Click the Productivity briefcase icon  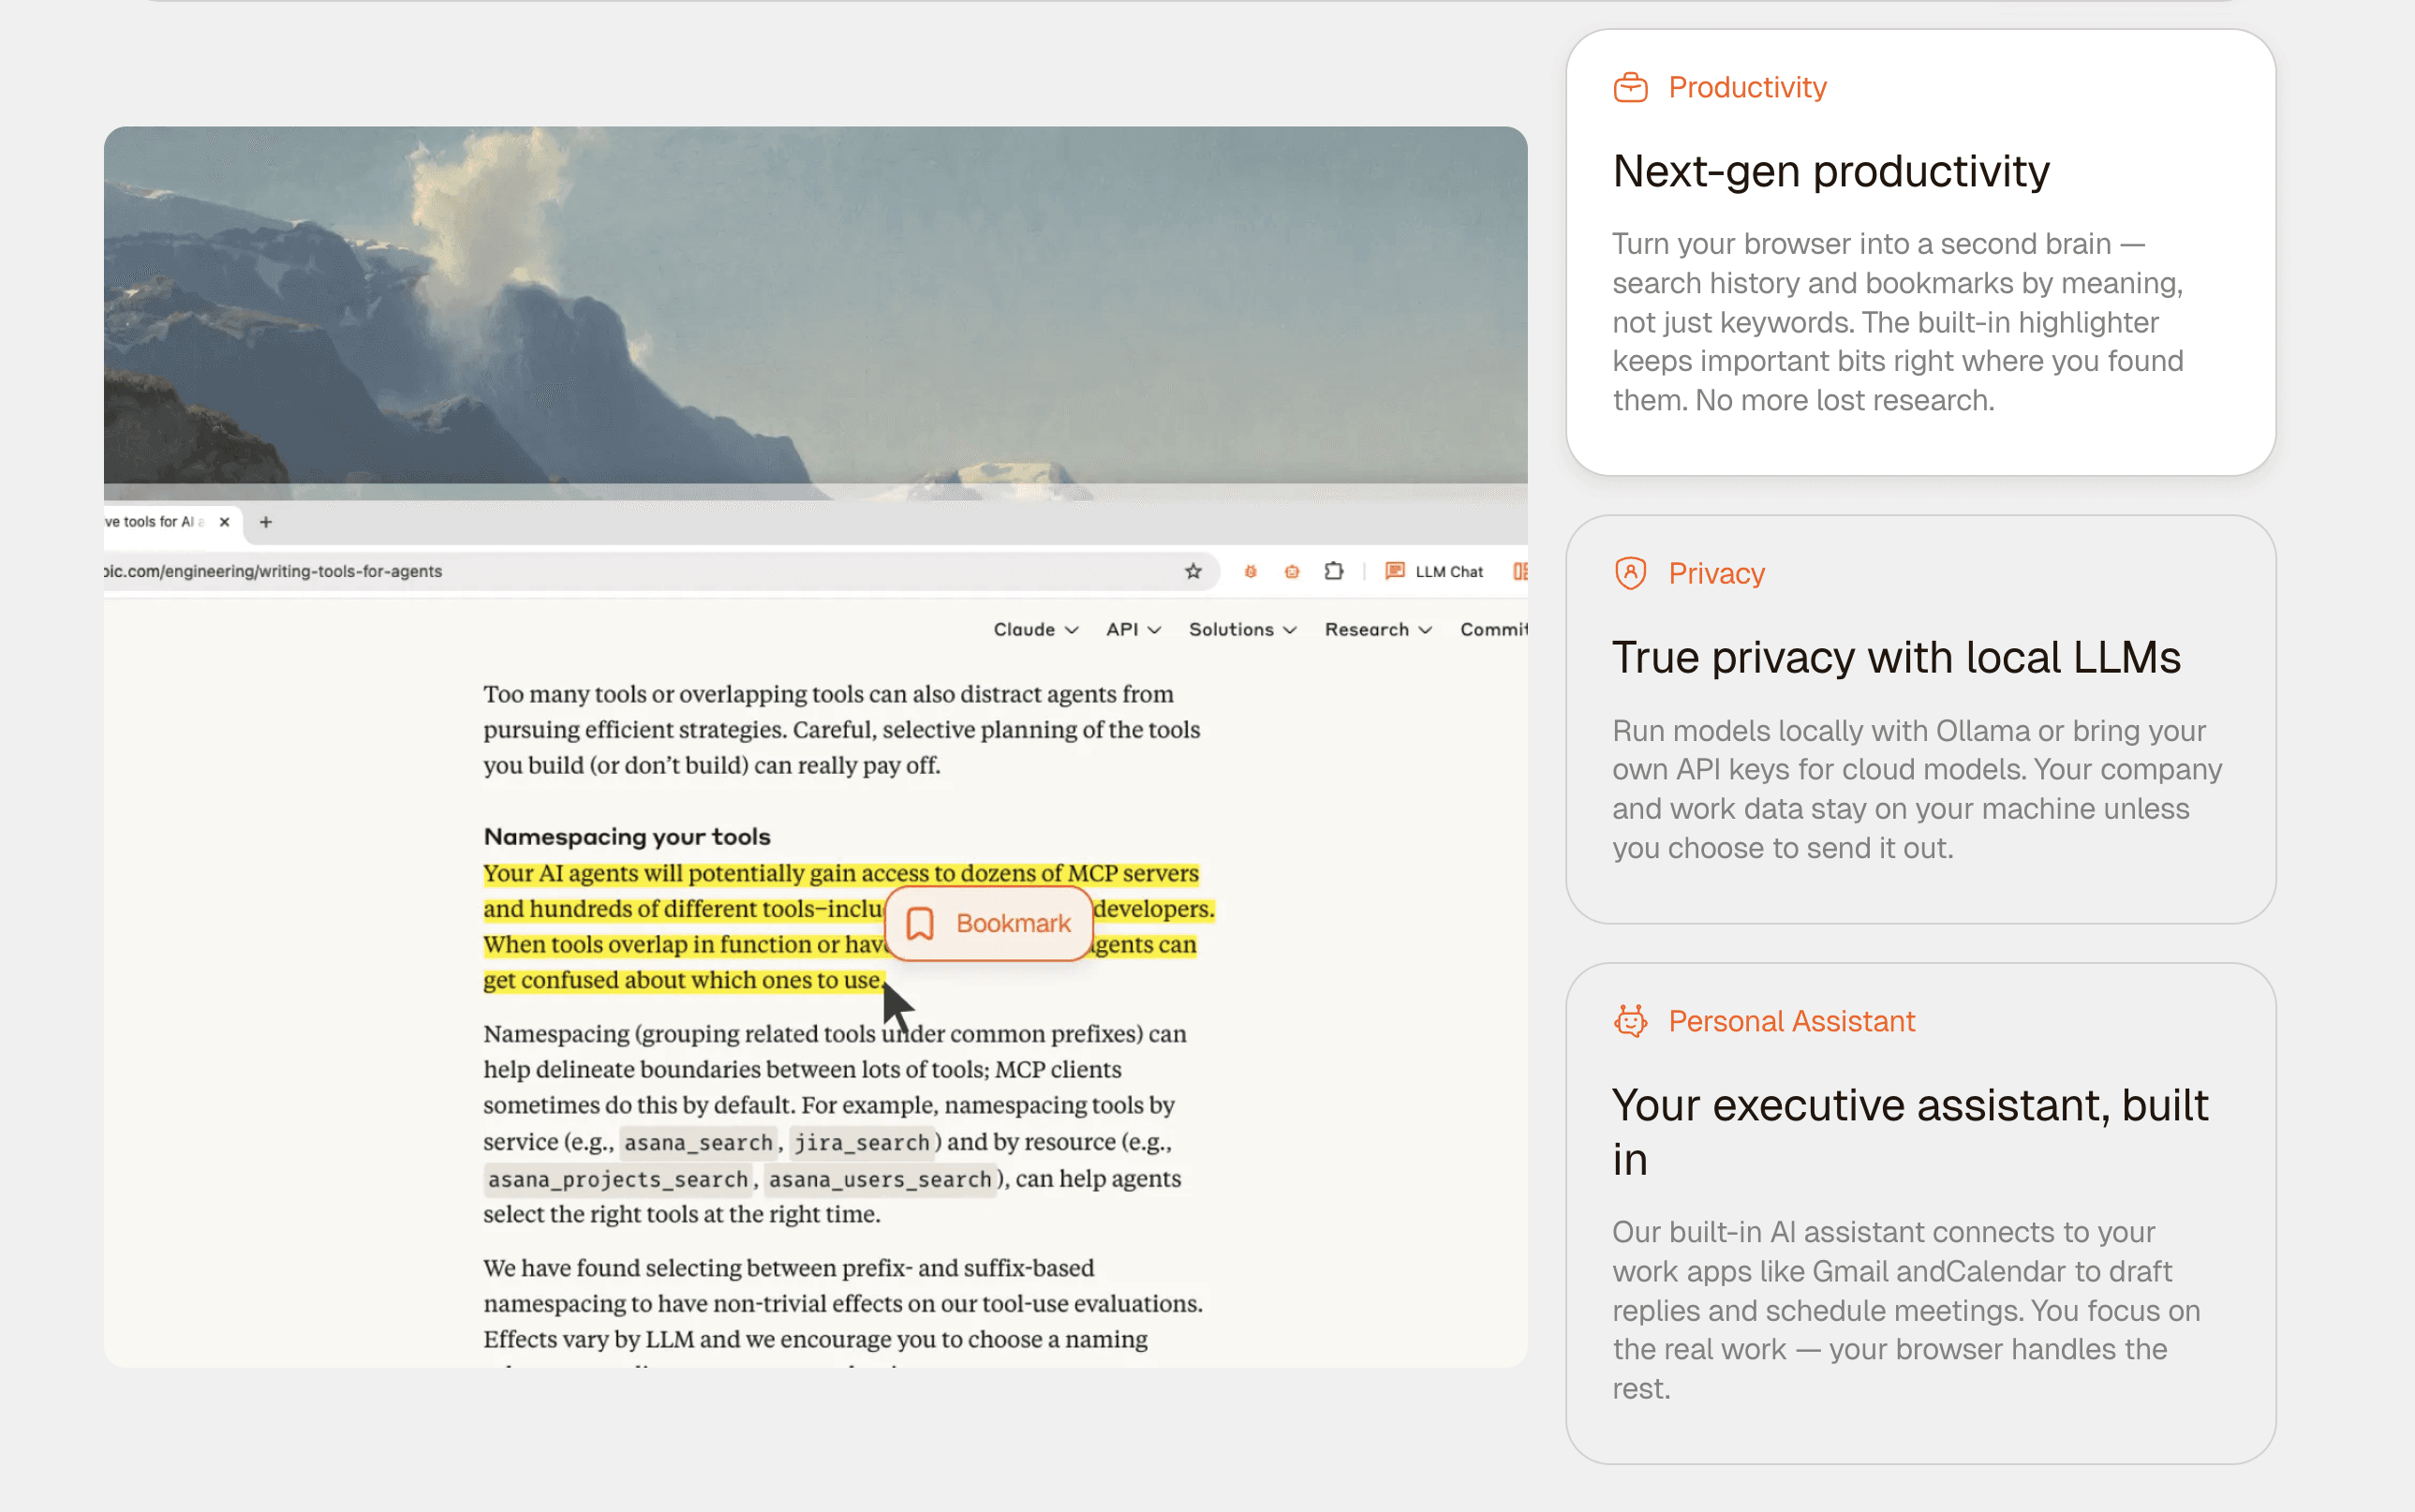1630,88
